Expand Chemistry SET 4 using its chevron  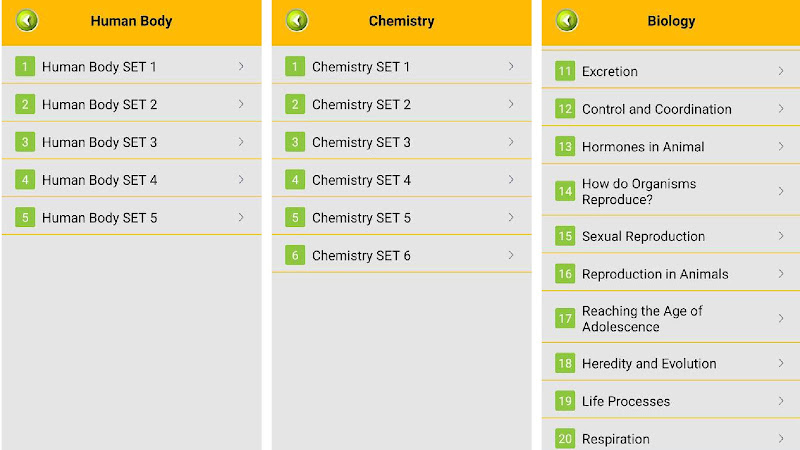511,180
